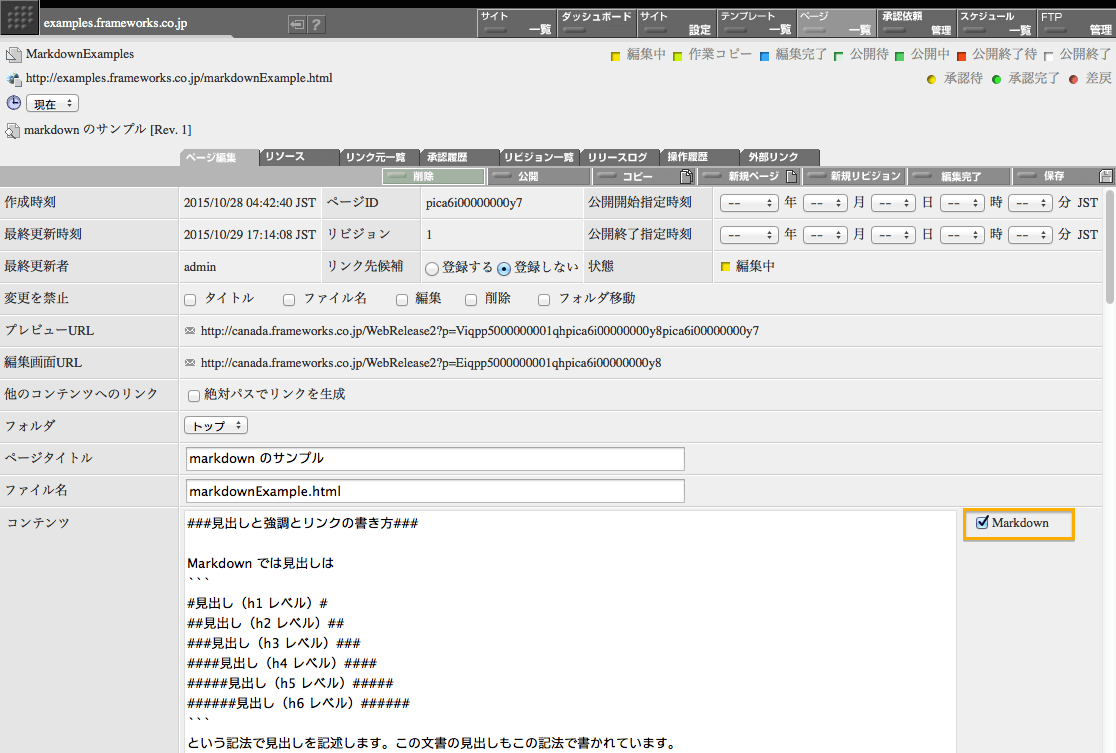This screenshot has width=1116, height=753.
Task: Check the タイトル change-lock checkbox
Action: (190, 300)
